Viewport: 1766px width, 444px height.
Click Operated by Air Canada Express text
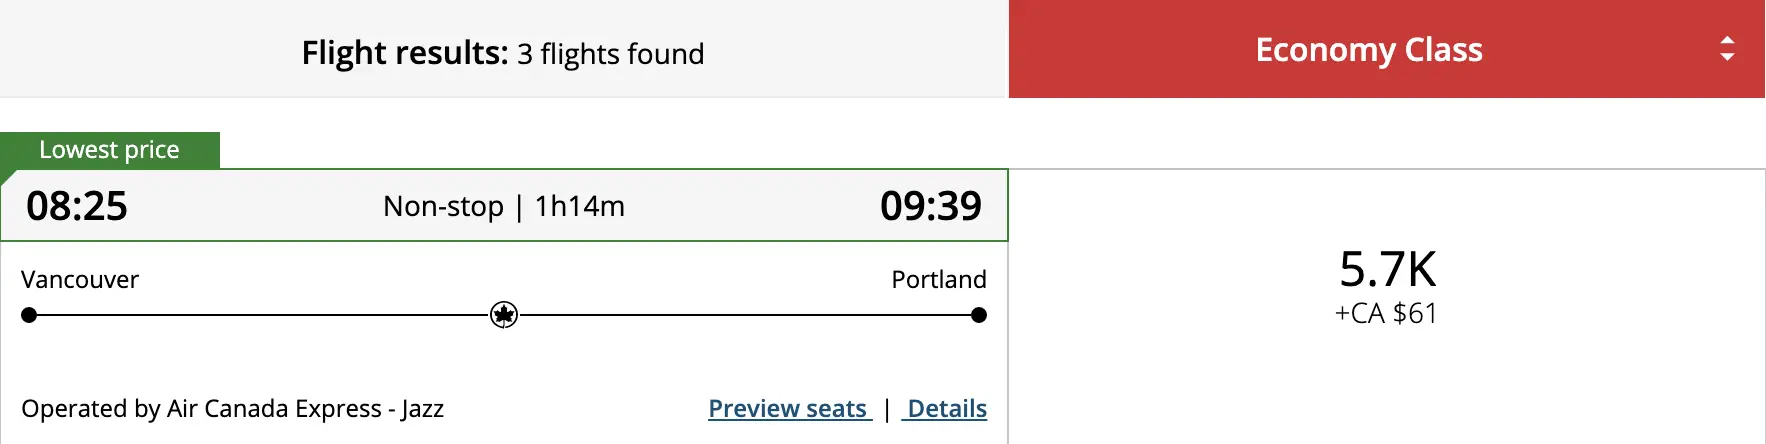coord(232,408)
